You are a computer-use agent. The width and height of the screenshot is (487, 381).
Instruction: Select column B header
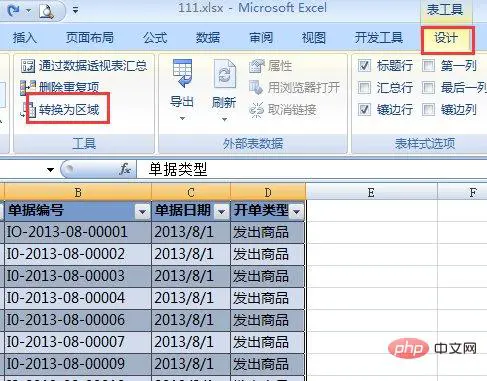pos(78,192)
